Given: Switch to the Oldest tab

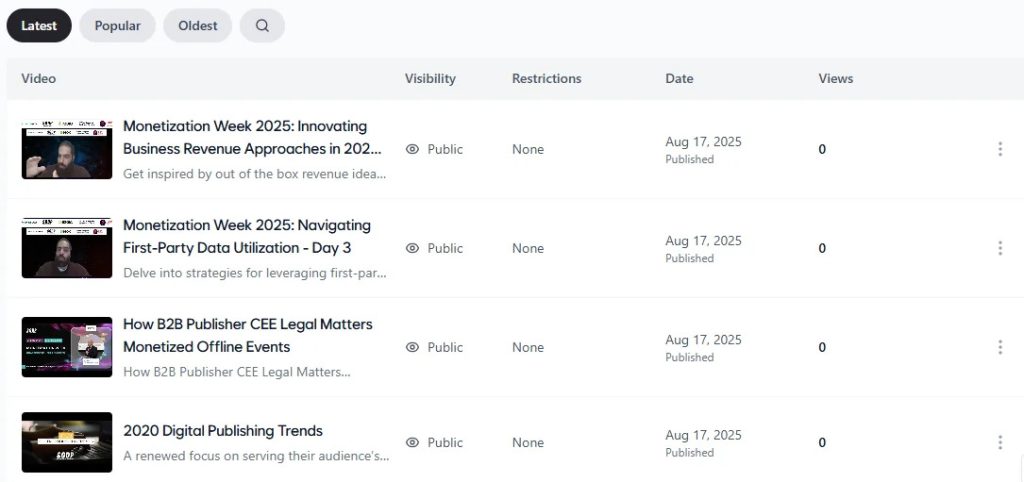Looking at the screenshot, I should (x=198, y=26).
